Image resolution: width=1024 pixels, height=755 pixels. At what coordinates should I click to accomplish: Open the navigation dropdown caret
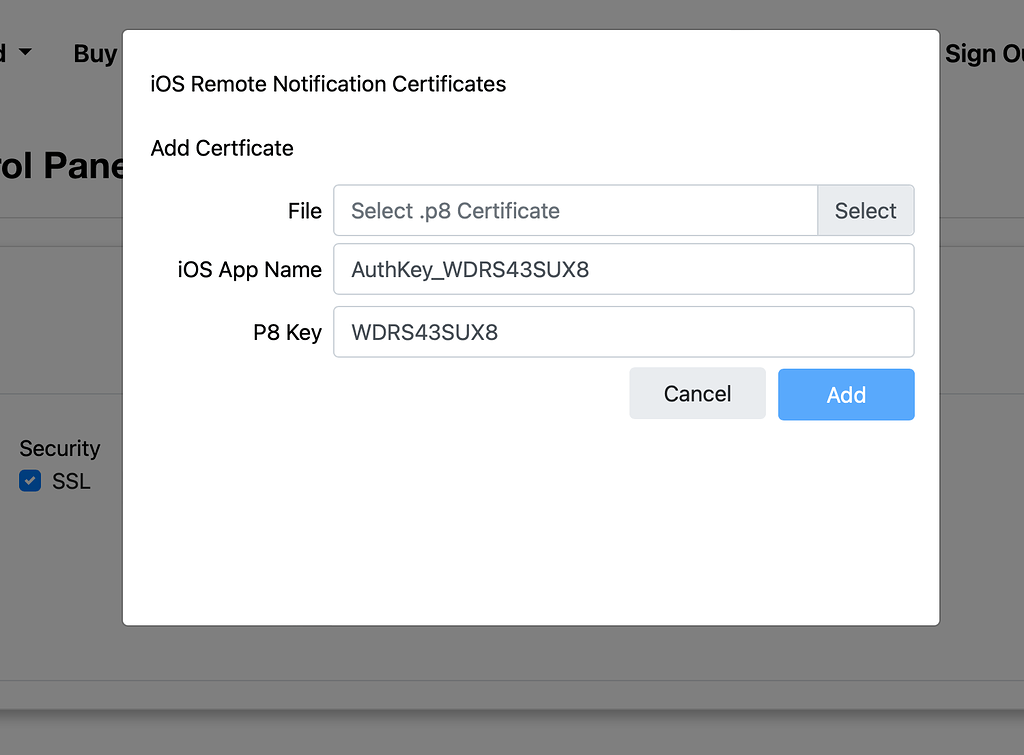(x=25, y=53)
